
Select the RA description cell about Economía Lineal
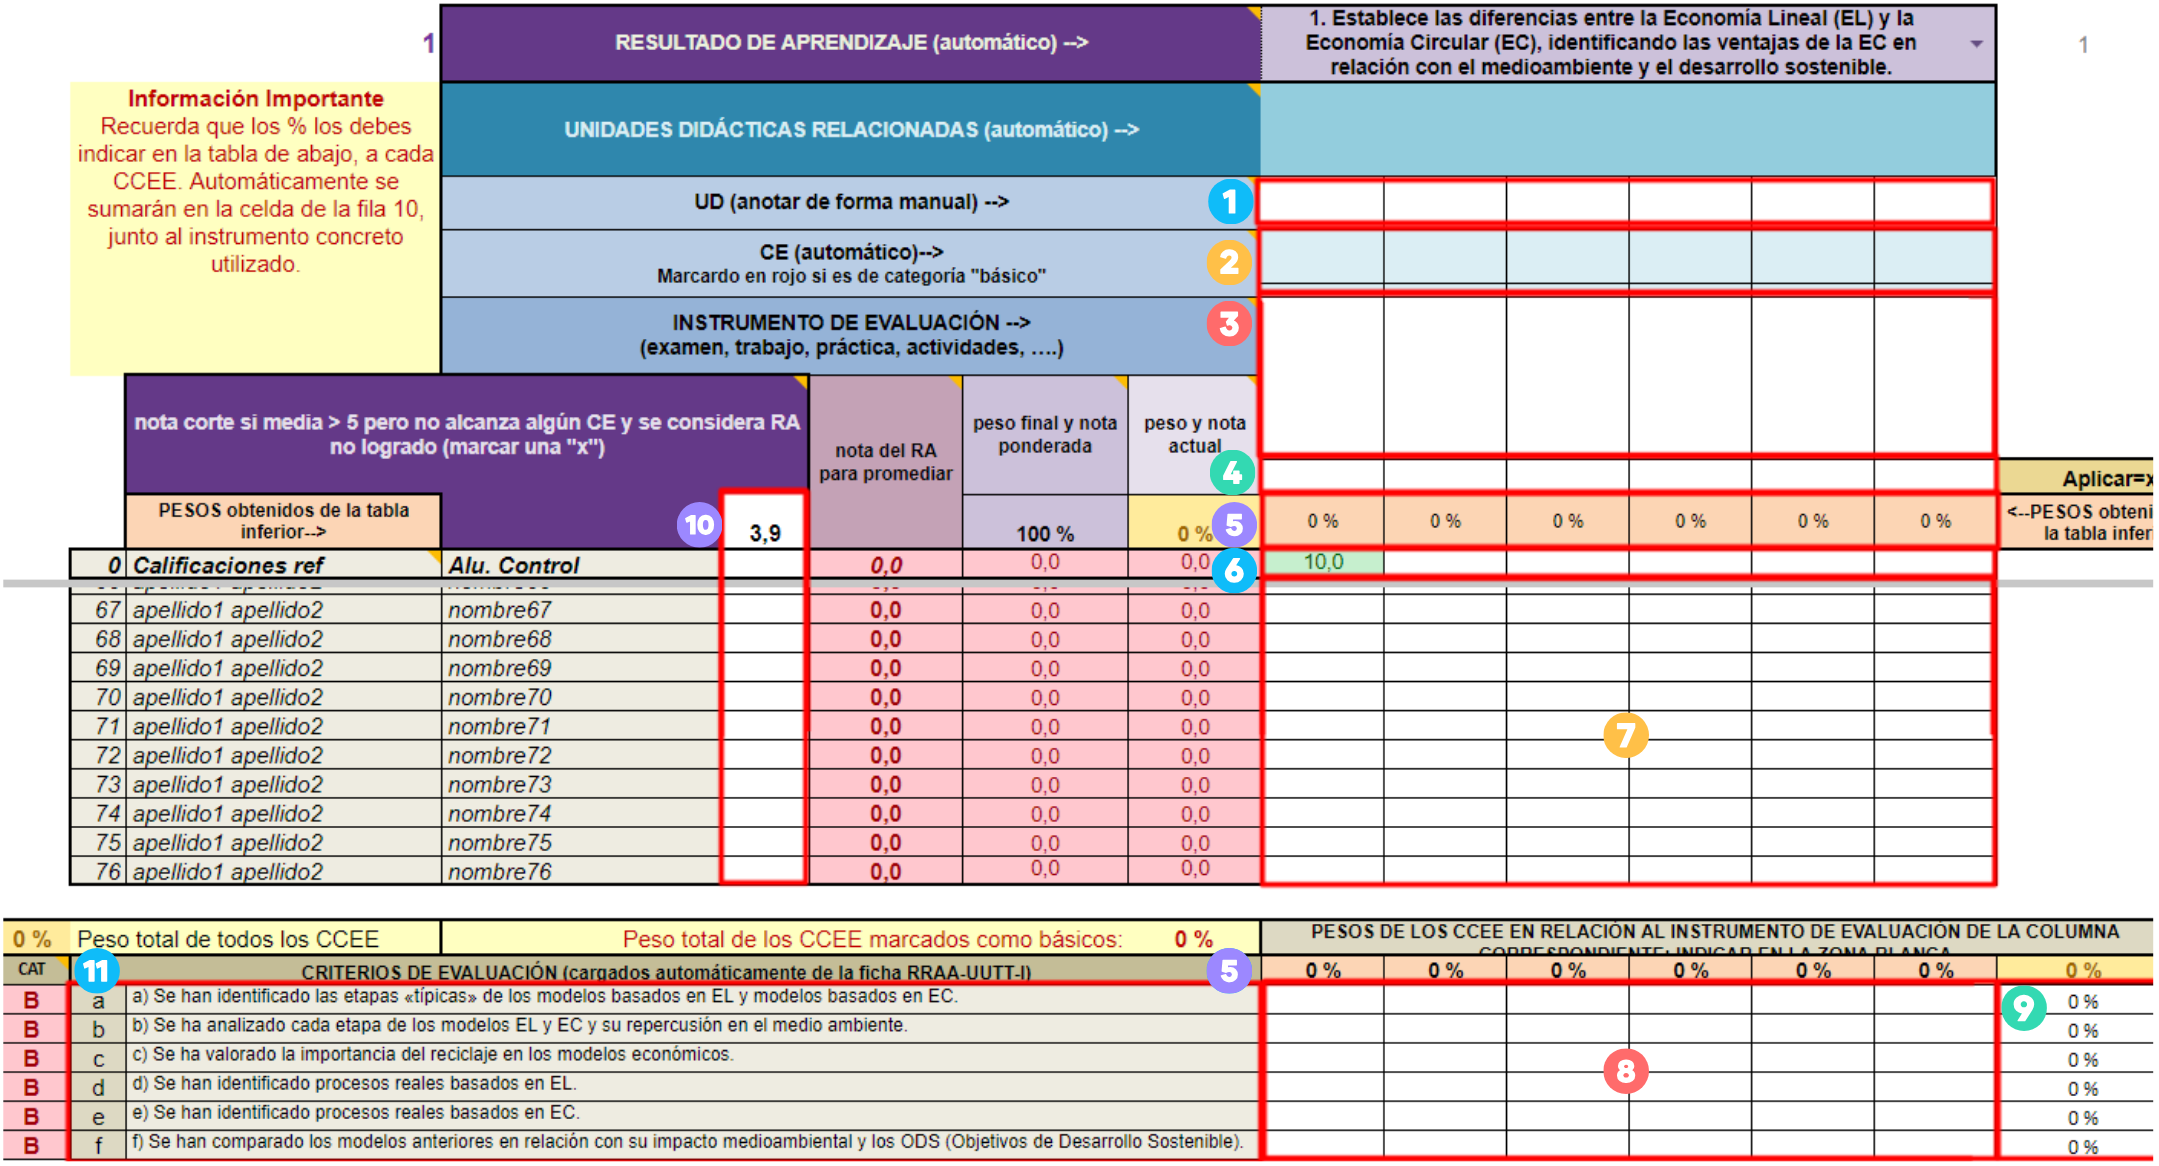click(1628, 43)
